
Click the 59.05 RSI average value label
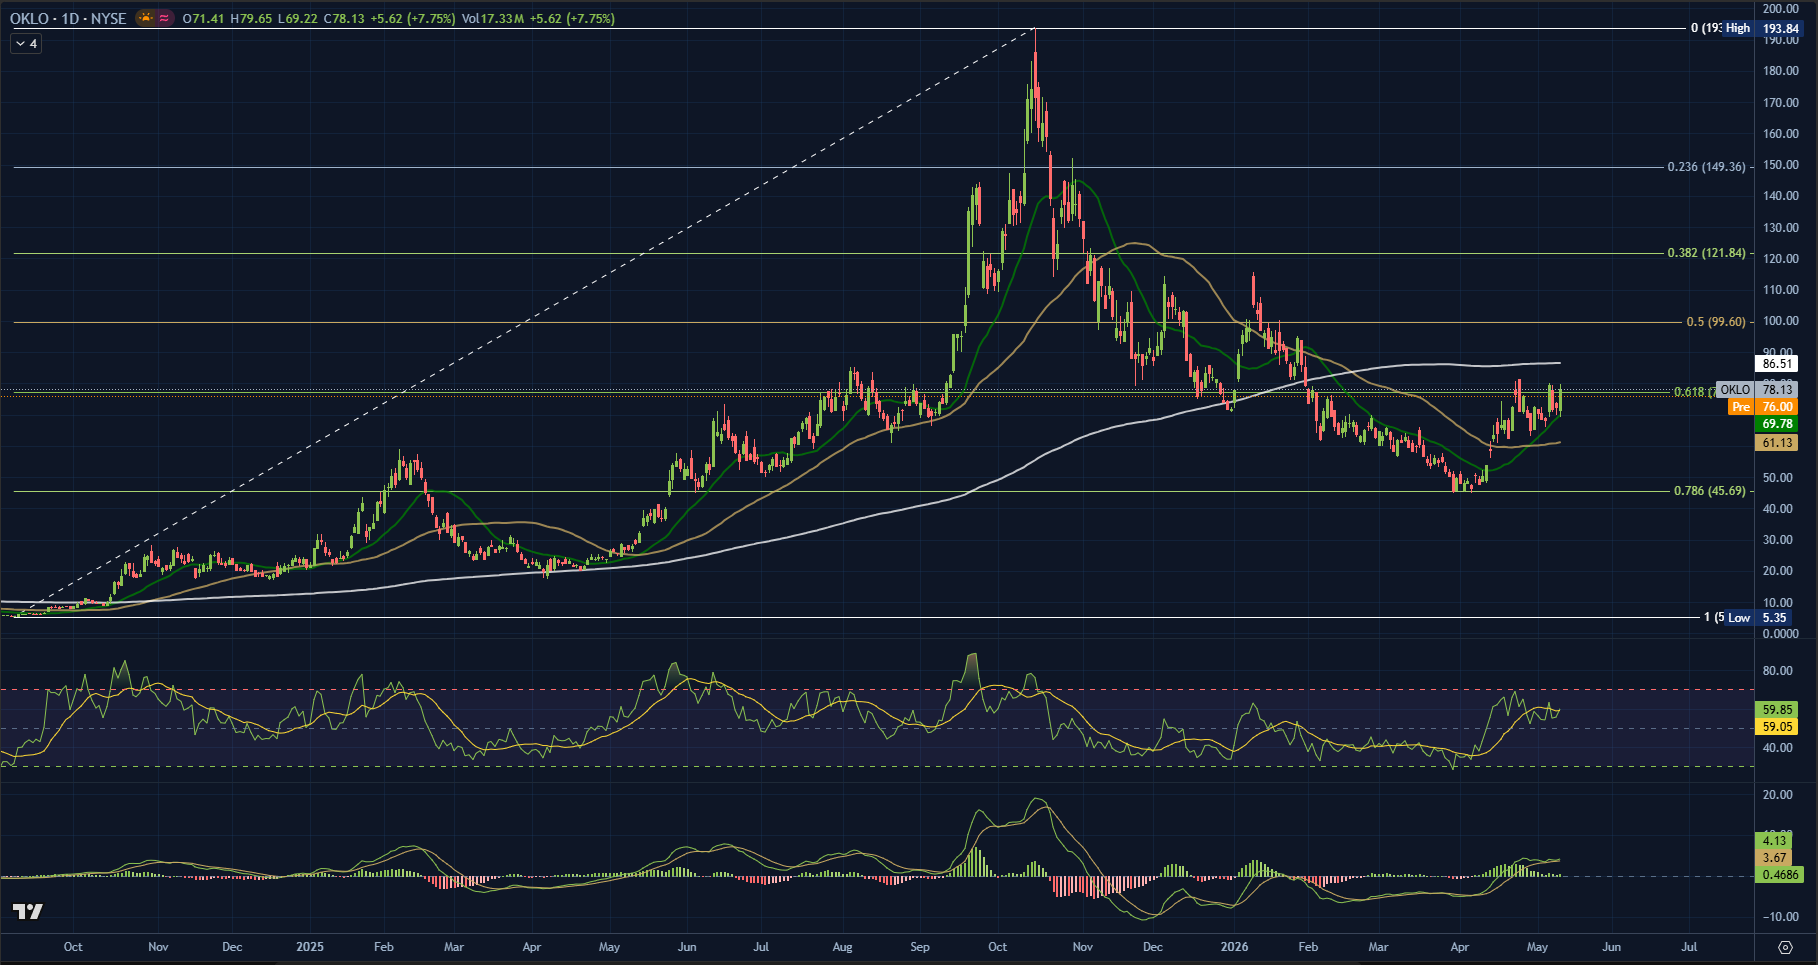click(x=1777, y=727)
